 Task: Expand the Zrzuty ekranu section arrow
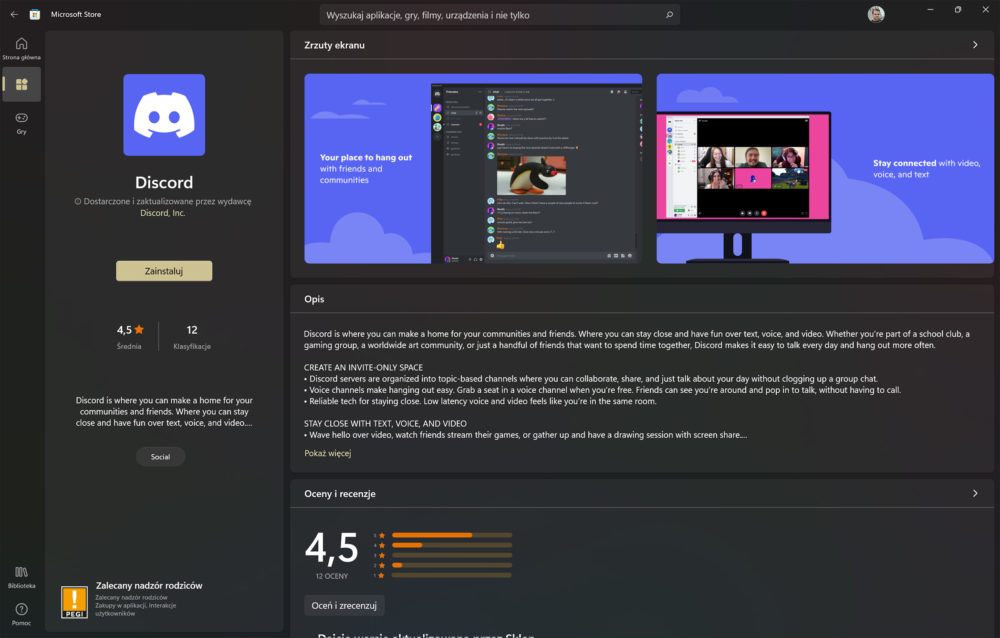pyautogui.click(x=974, y=45)
